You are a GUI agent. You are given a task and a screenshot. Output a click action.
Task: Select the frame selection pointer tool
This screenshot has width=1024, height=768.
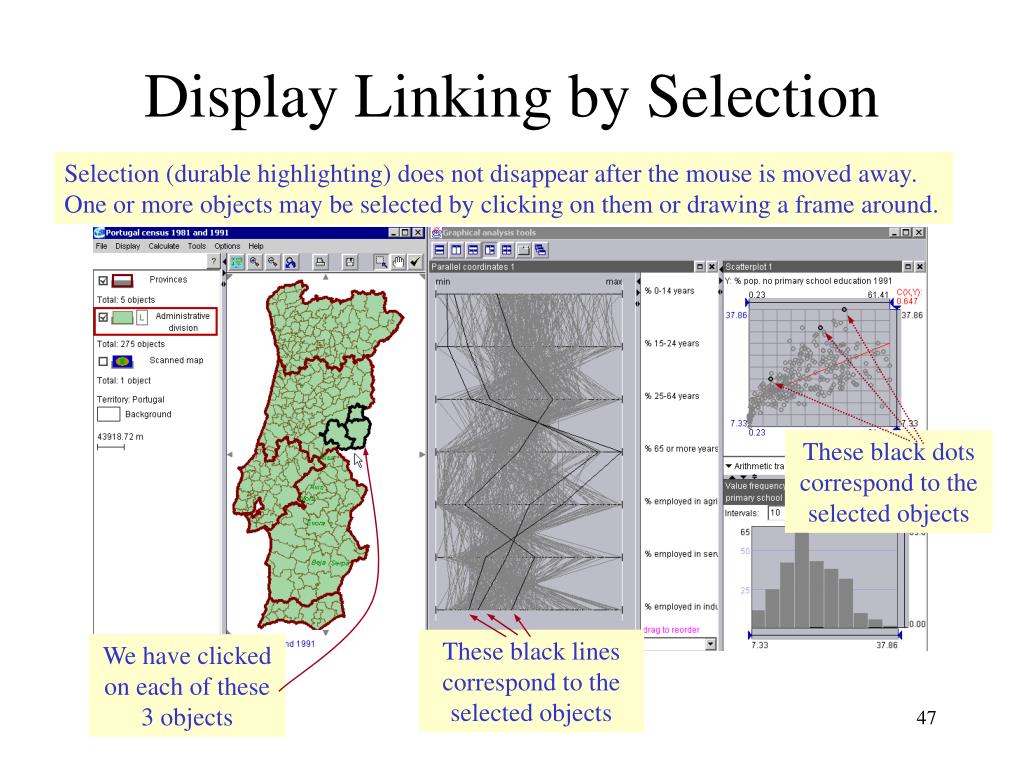[x=380, y=262]
